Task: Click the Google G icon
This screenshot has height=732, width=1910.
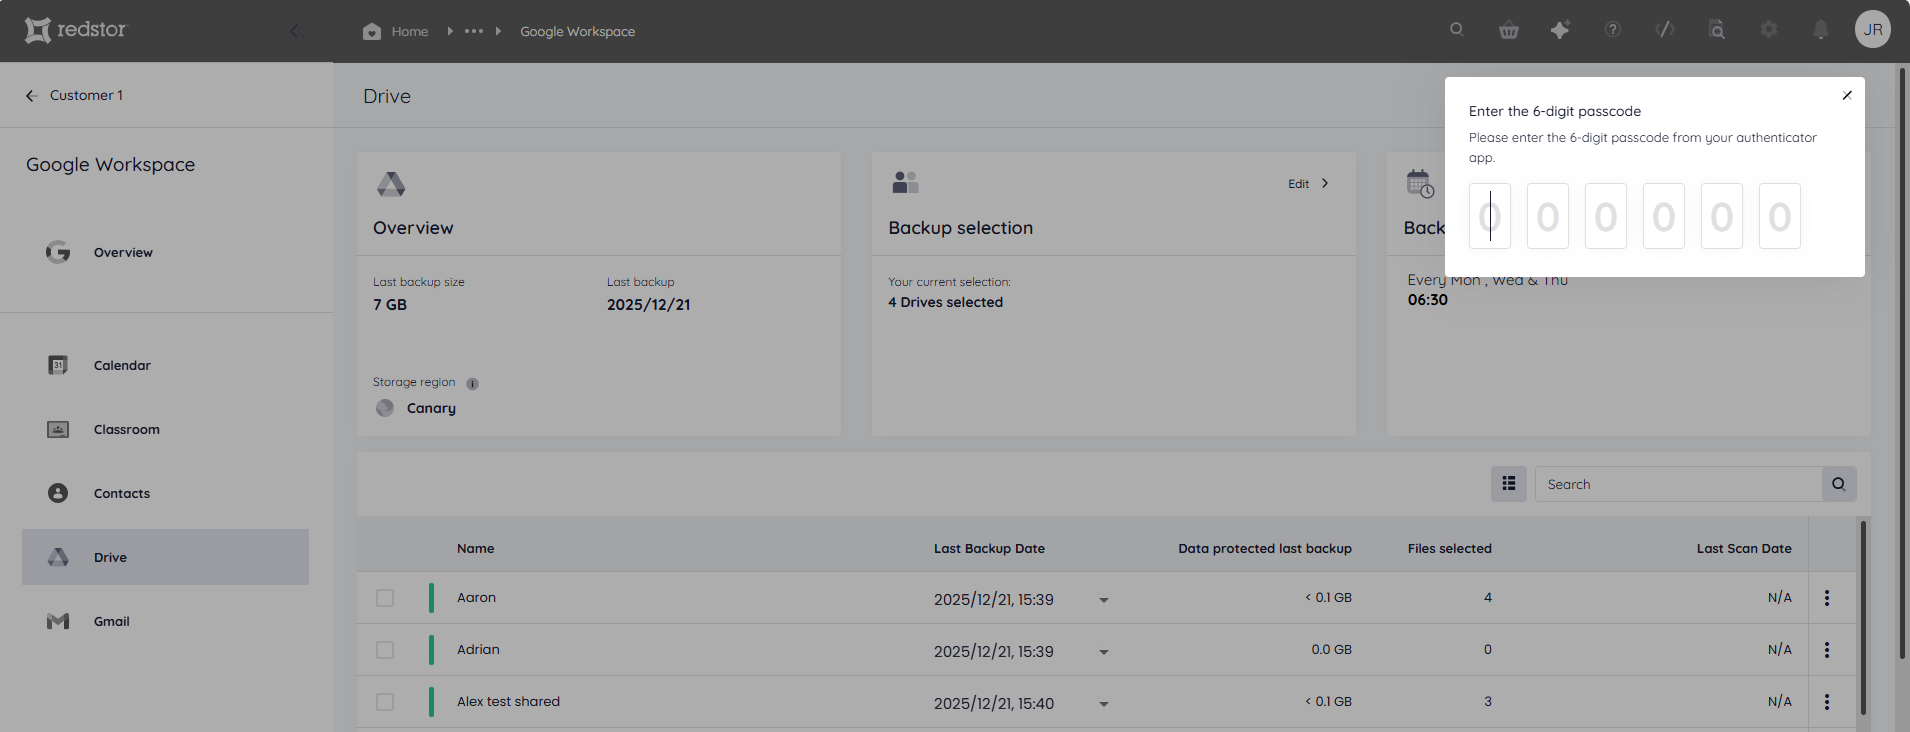Action: coord(58,252)
